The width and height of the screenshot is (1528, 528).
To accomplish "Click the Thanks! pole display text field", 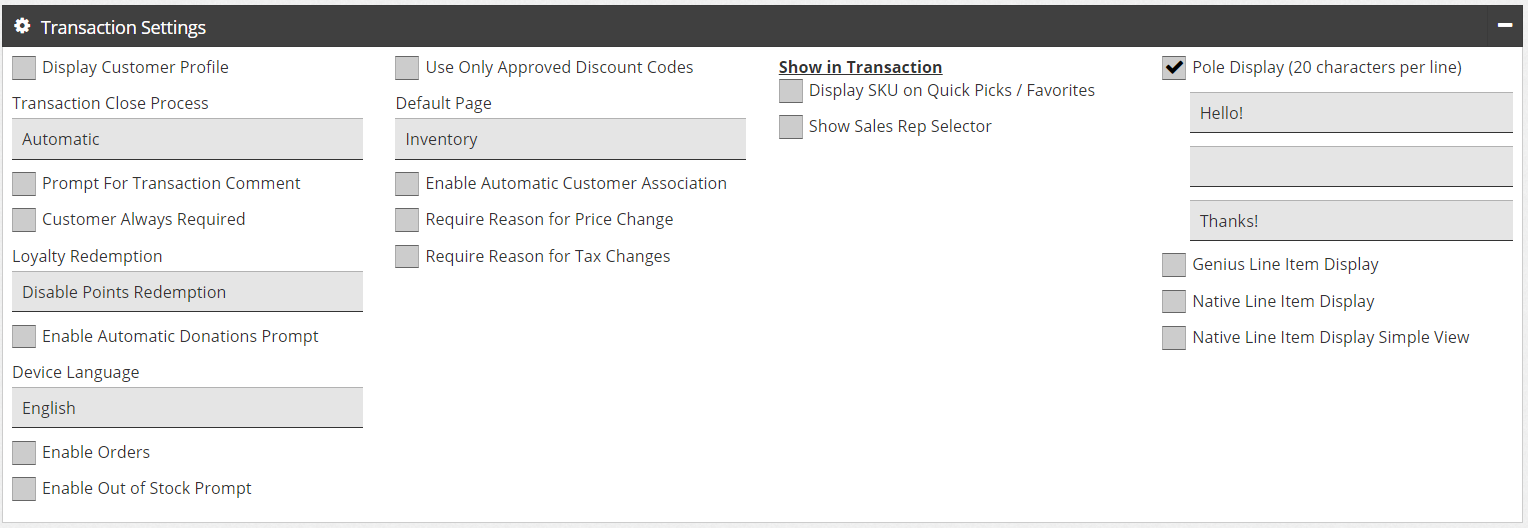I will (1351, 221).
